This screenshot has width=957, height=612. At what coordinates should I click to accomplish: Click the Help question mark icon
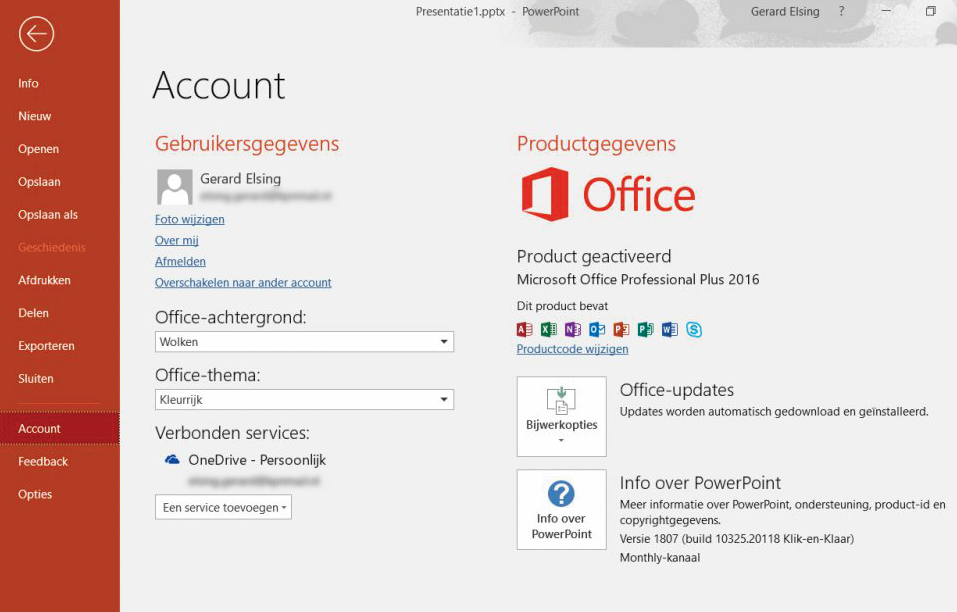841,12
